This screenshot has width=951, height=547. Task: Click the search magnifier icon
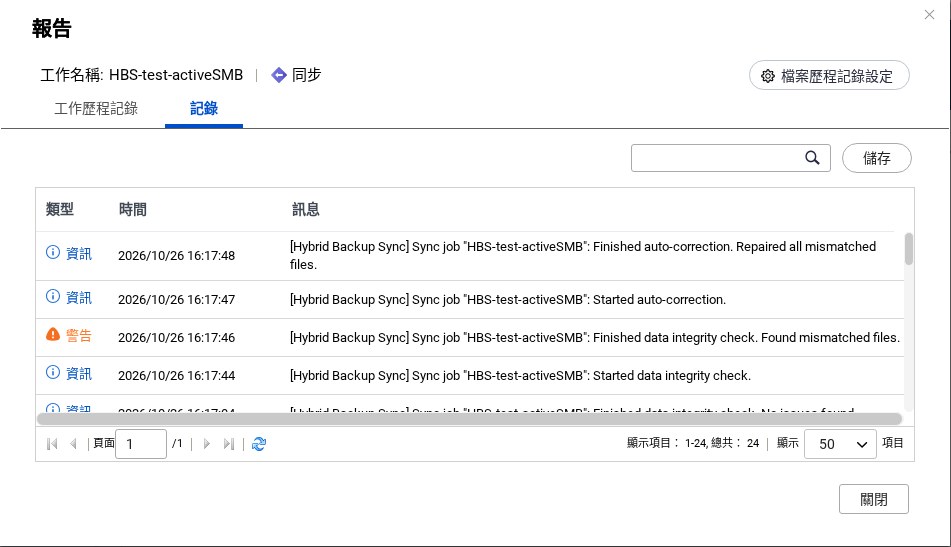812,158
